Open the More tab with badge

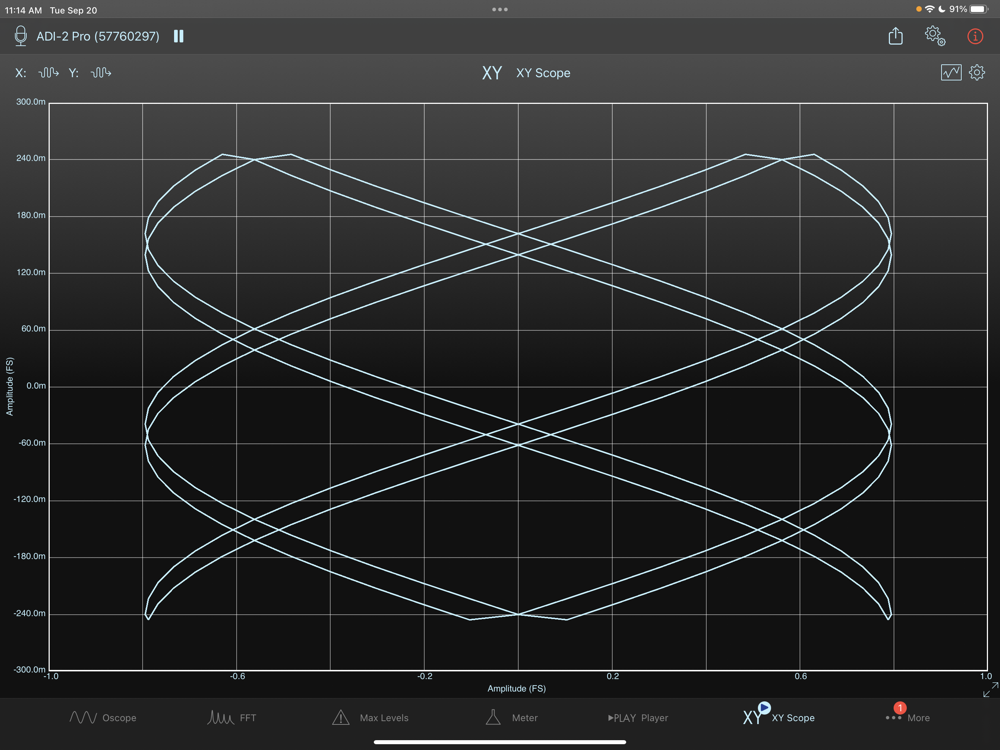coord(907,717)
